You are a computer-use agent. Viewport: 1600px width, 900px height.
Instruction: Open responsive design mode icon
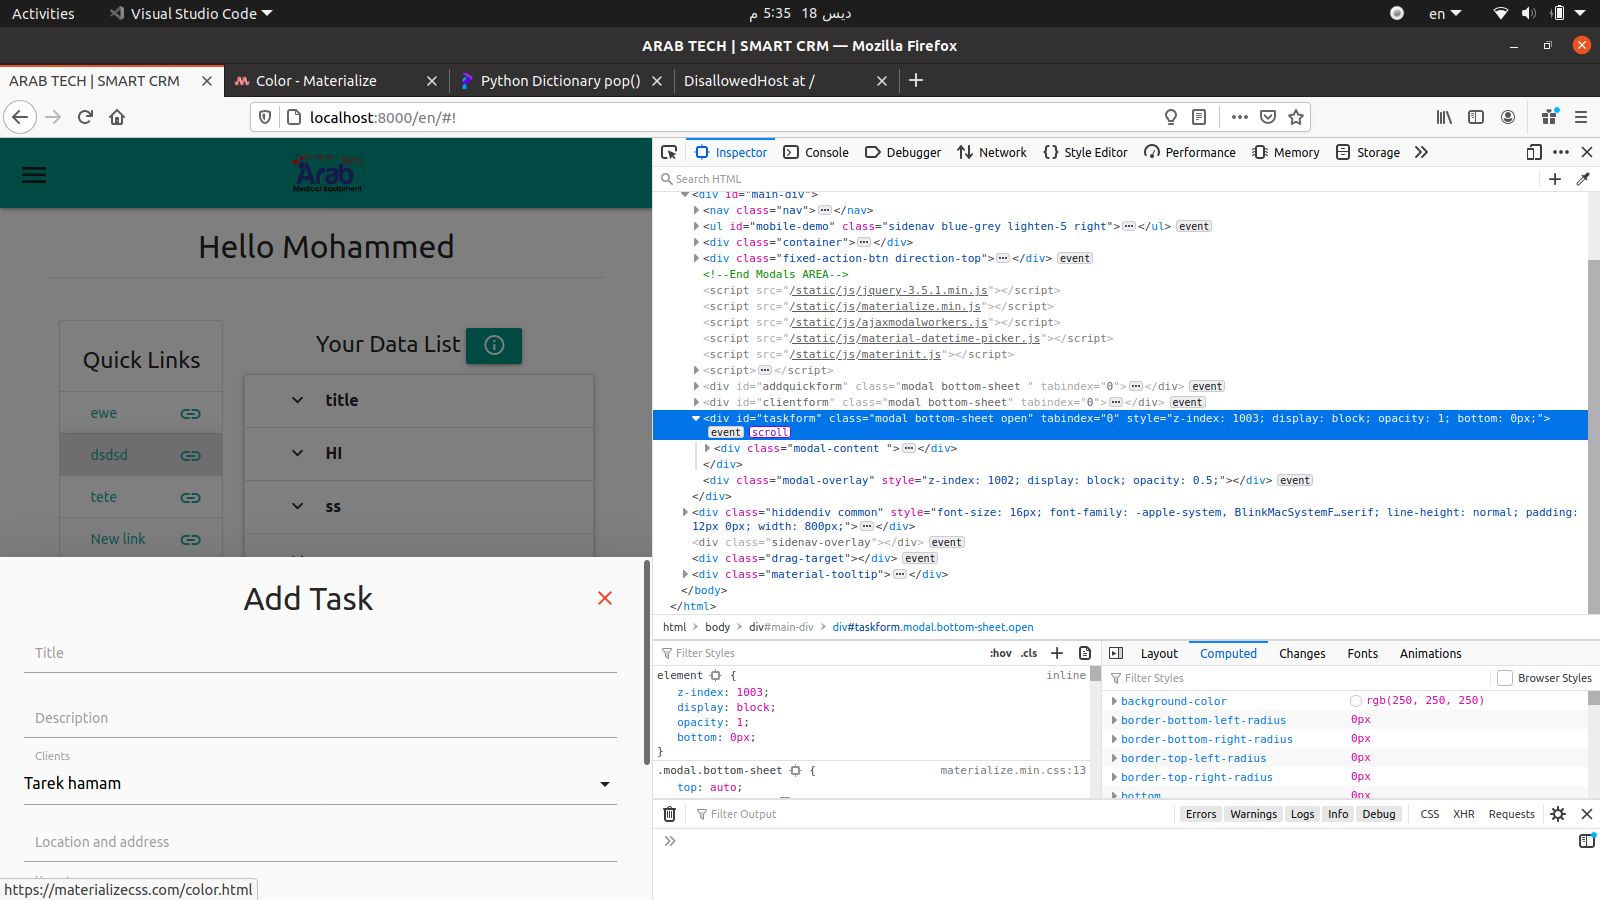[x=1533, y=152]
